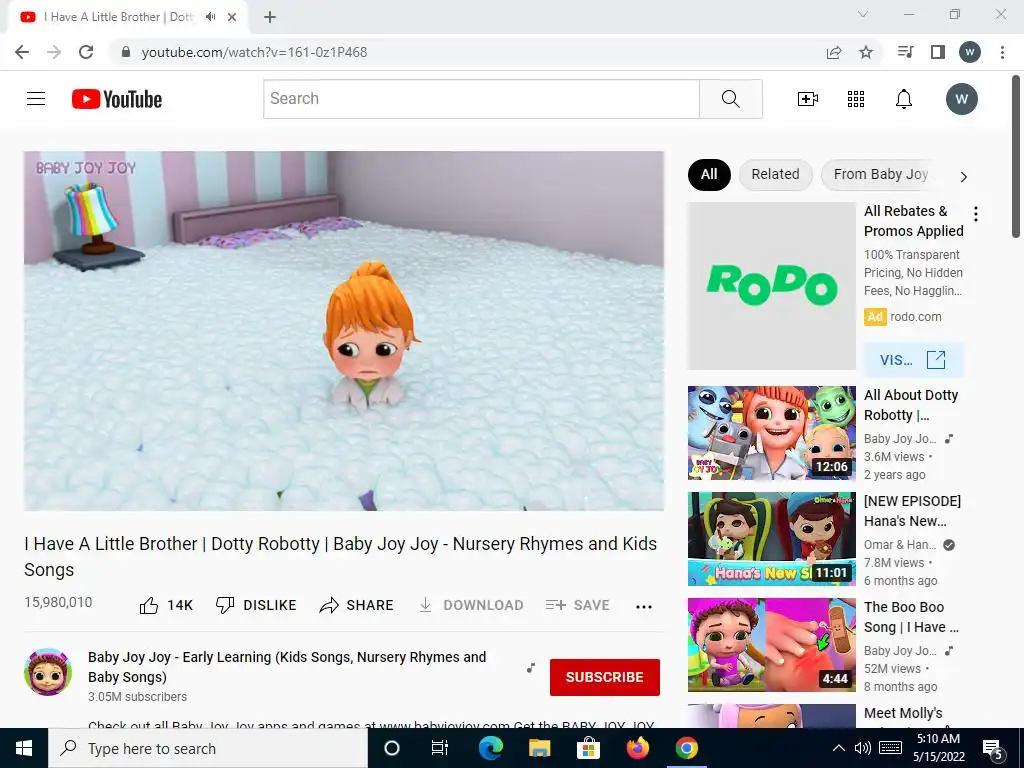Click the RODO ad thumbnail
The image size is (1024, 768).
pyautogui.click(x=771, y=286)
